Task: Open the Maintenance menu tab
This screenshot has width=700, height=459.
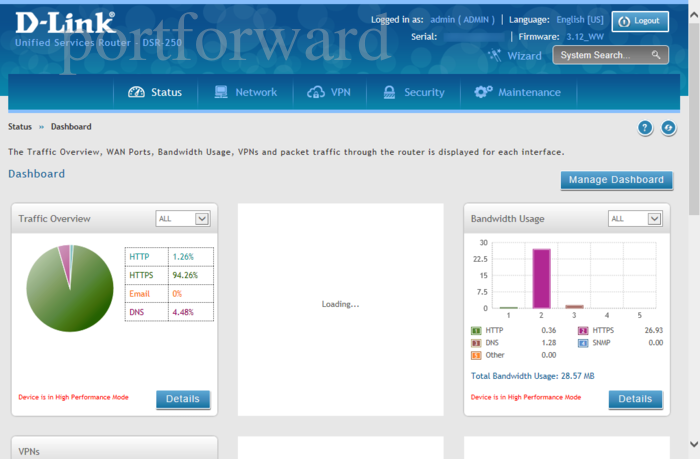Action: (529, 92)
